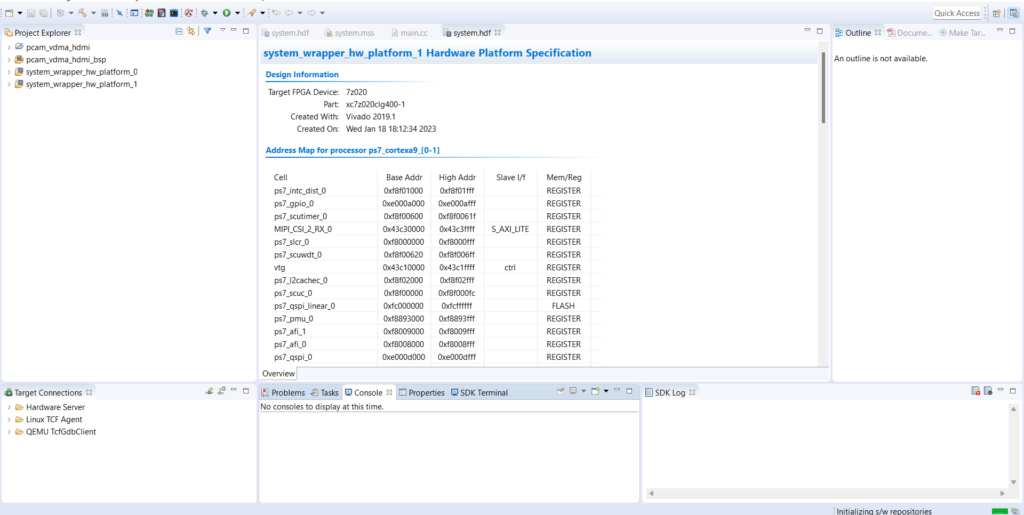
Task: Expand the pcam_vdma_hdmi project
Action: 9,47
